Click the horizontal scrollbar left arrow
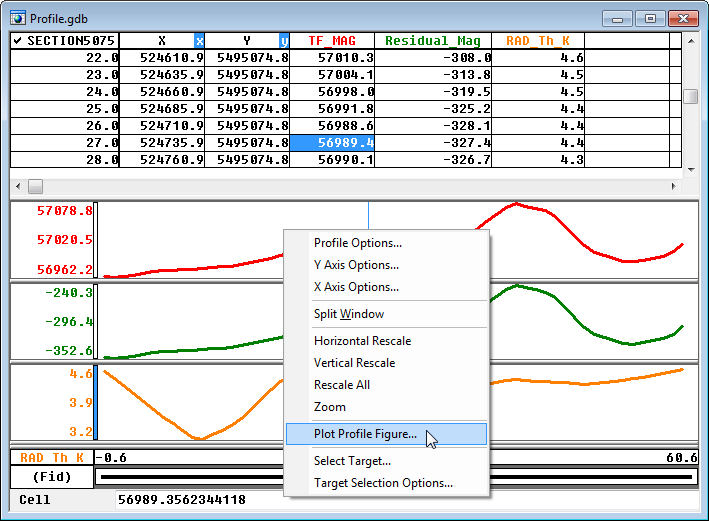This screenshot has height=521, width=709. (18, 186)
